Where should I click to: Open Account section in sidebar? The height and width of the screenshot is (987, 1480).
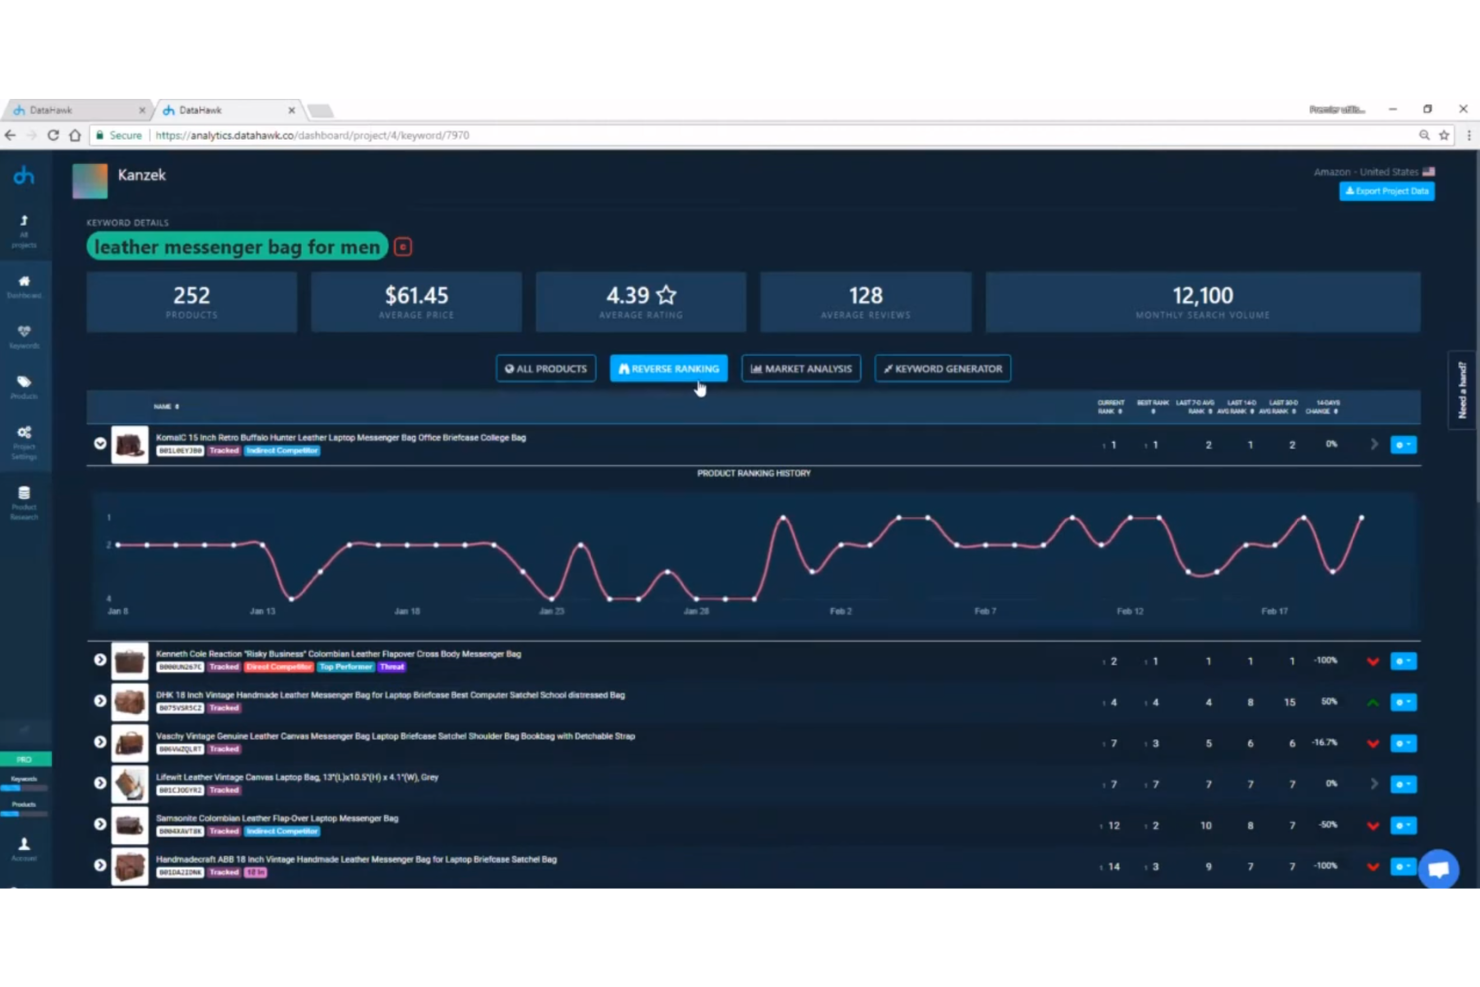pyautogui.click(x=24, y=850)
